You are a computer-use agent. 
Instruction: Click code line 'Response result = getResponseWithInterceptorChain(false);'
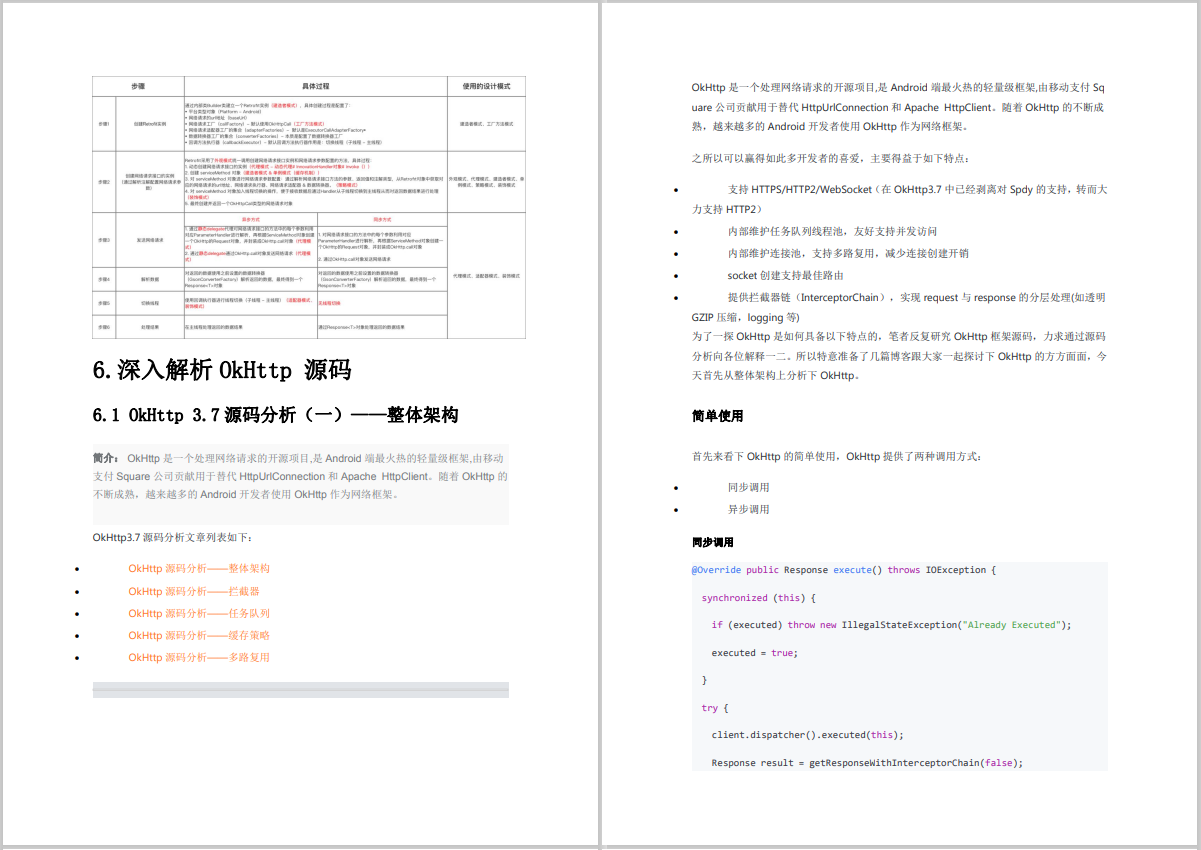point(867,763)
